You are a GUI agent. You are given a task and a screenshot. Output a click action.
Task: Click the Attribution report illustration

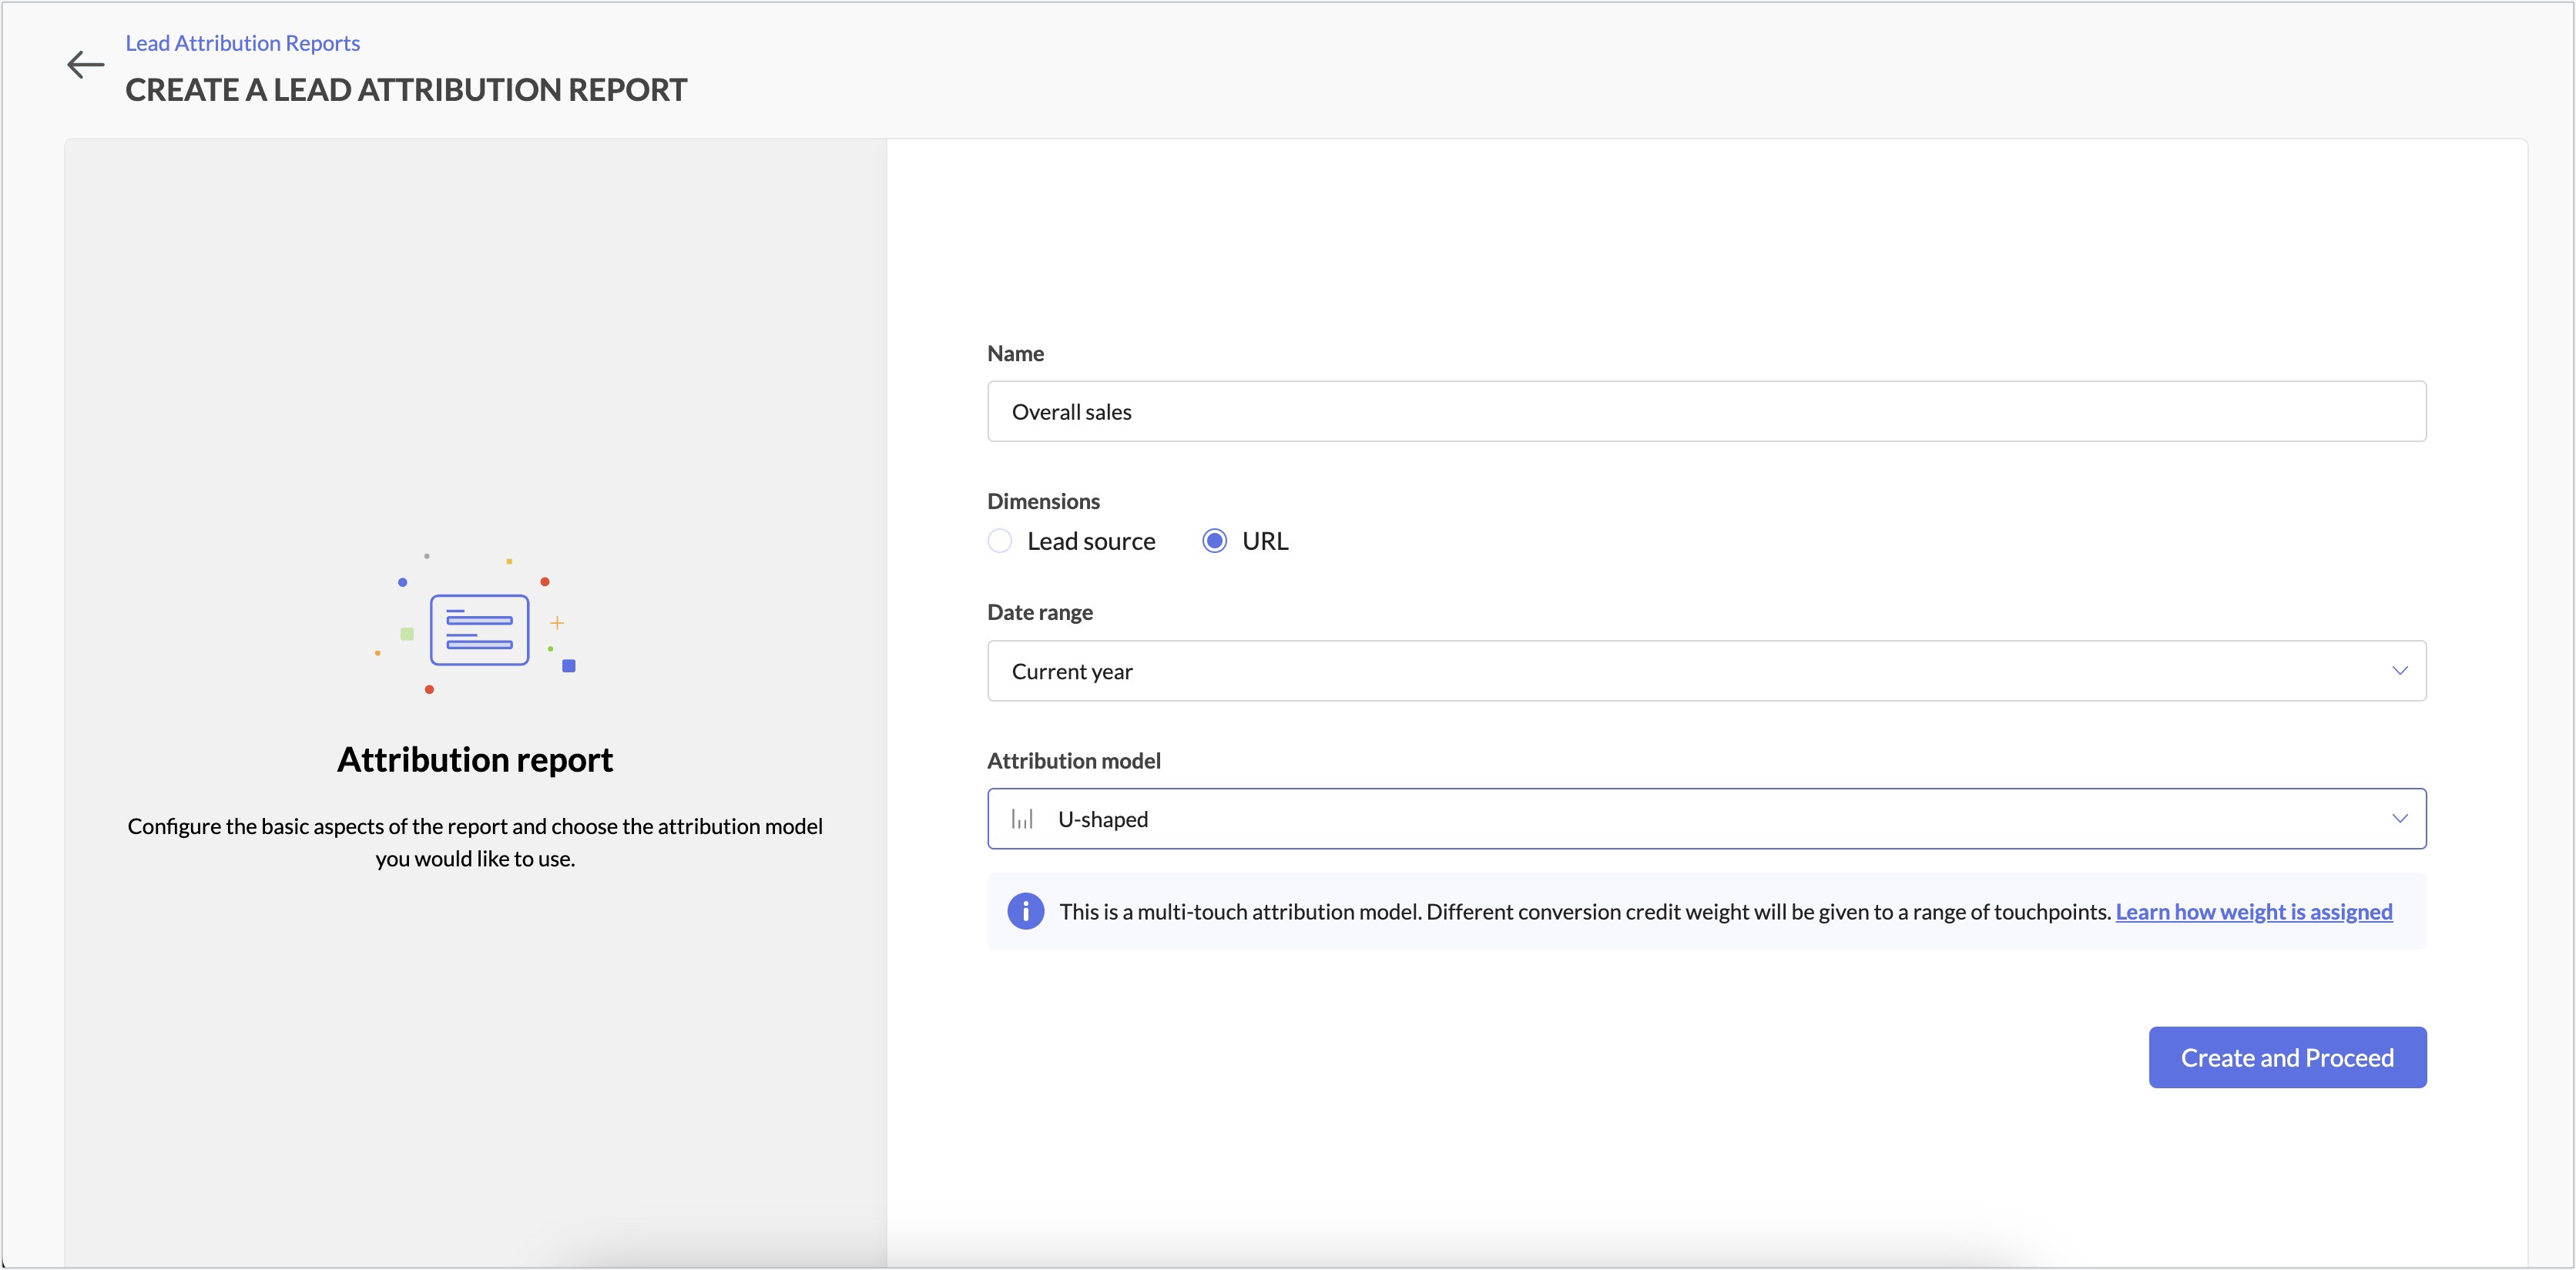point(476,623)
